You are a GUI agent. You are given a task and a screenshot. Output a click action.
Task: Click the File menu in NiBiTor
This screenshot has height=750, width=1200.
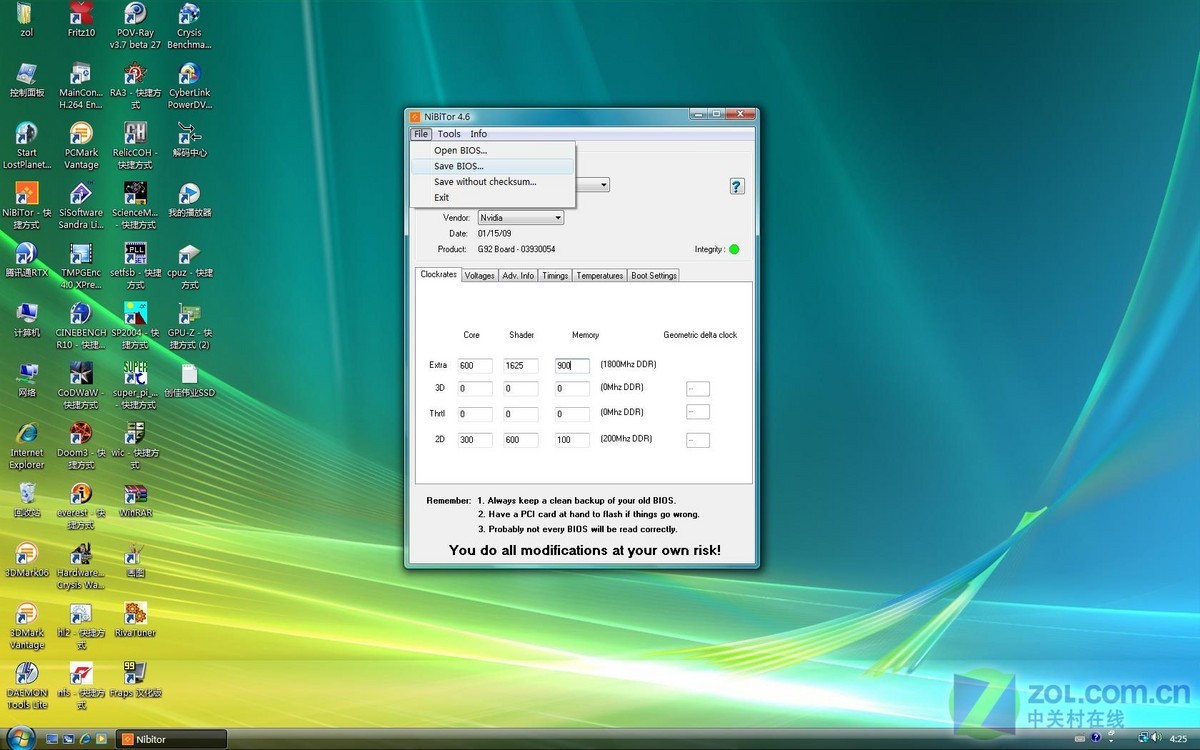pos(421,134)
